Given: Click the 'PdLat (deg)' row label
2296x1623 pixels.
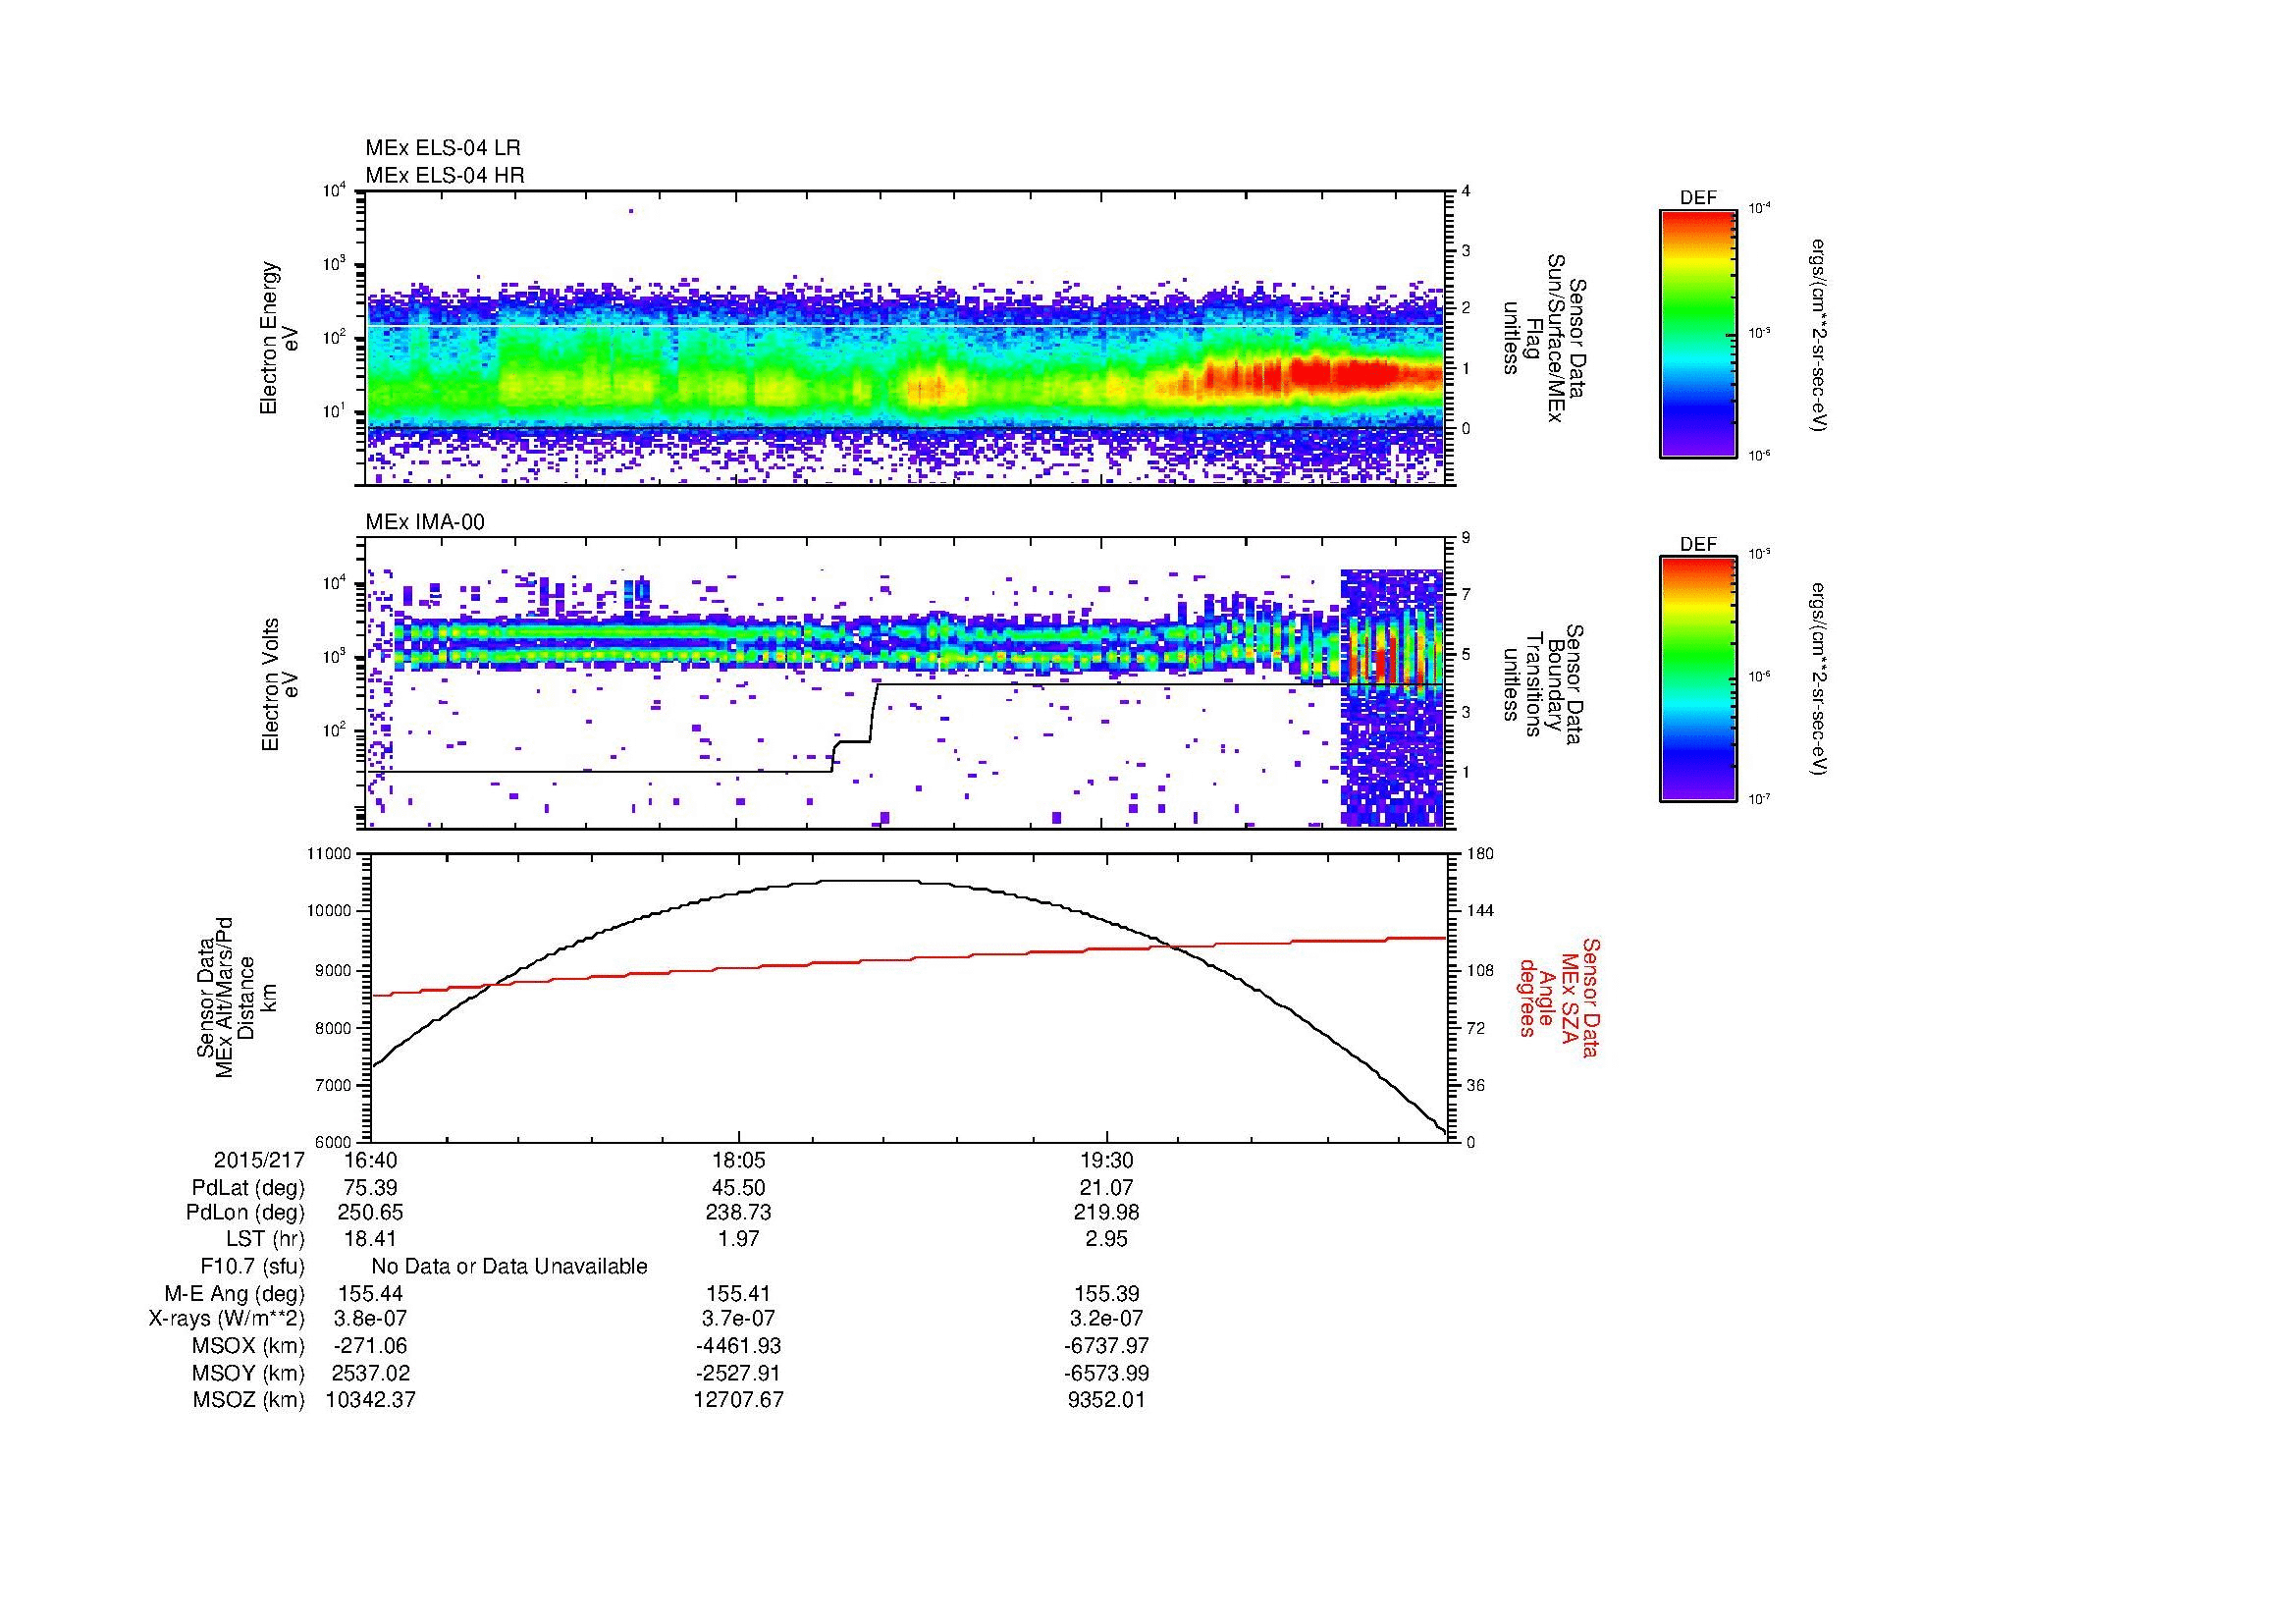Looking at the screenshot, I should (248, 1188).
